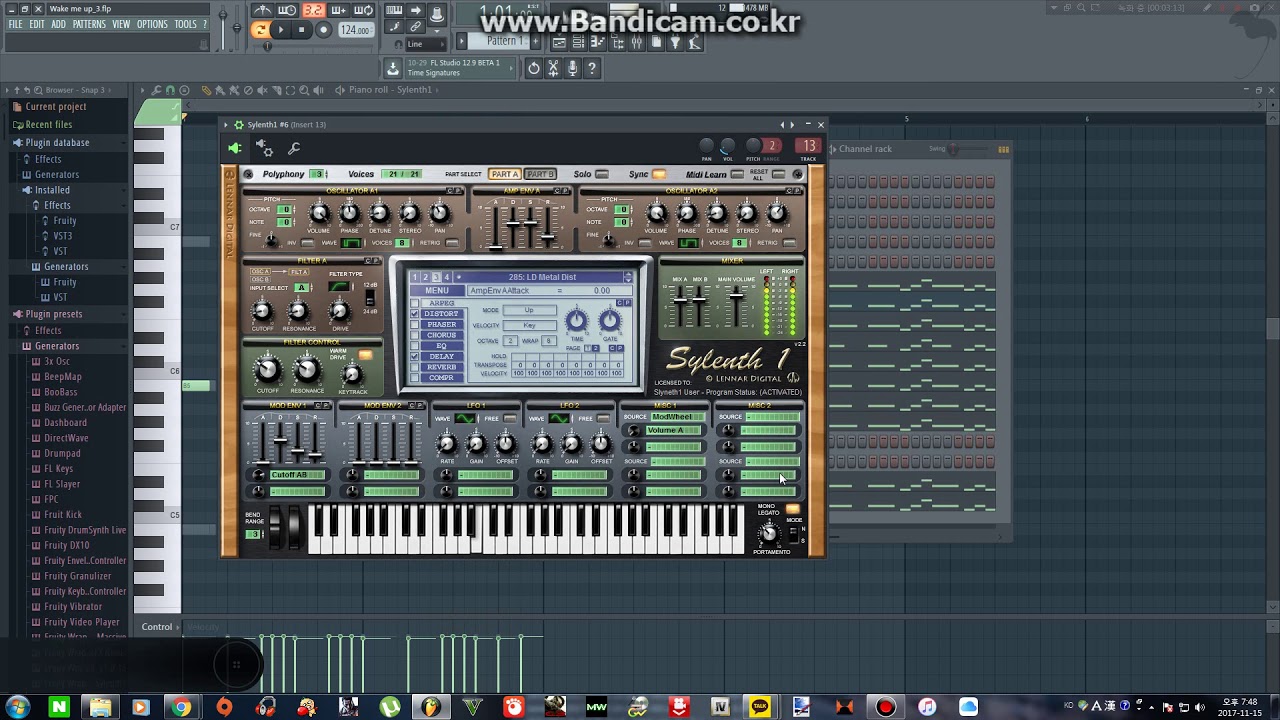The height and width of the screenshot is (720, 1280).
Task: Open the TOOLS menu
Action: click(186, 24)
